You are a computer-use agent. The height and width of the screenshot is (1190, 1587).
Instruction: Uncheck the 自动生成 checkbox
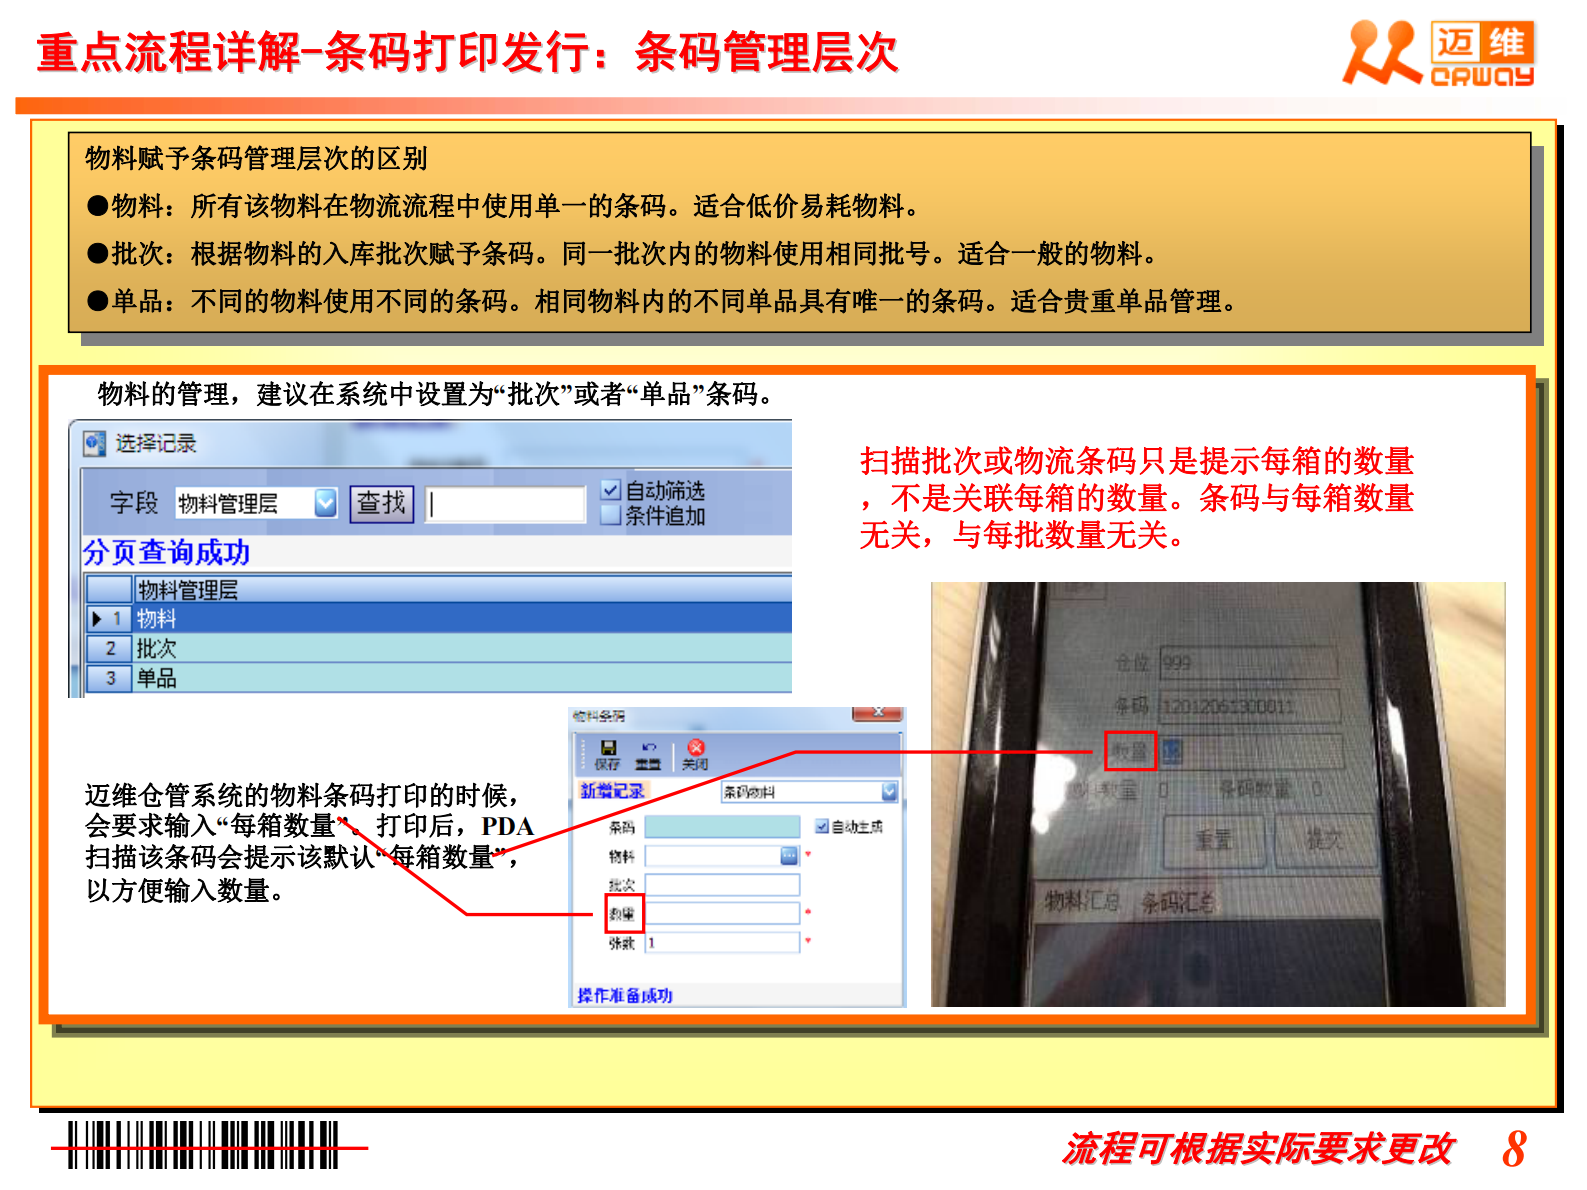pos(822,827)
